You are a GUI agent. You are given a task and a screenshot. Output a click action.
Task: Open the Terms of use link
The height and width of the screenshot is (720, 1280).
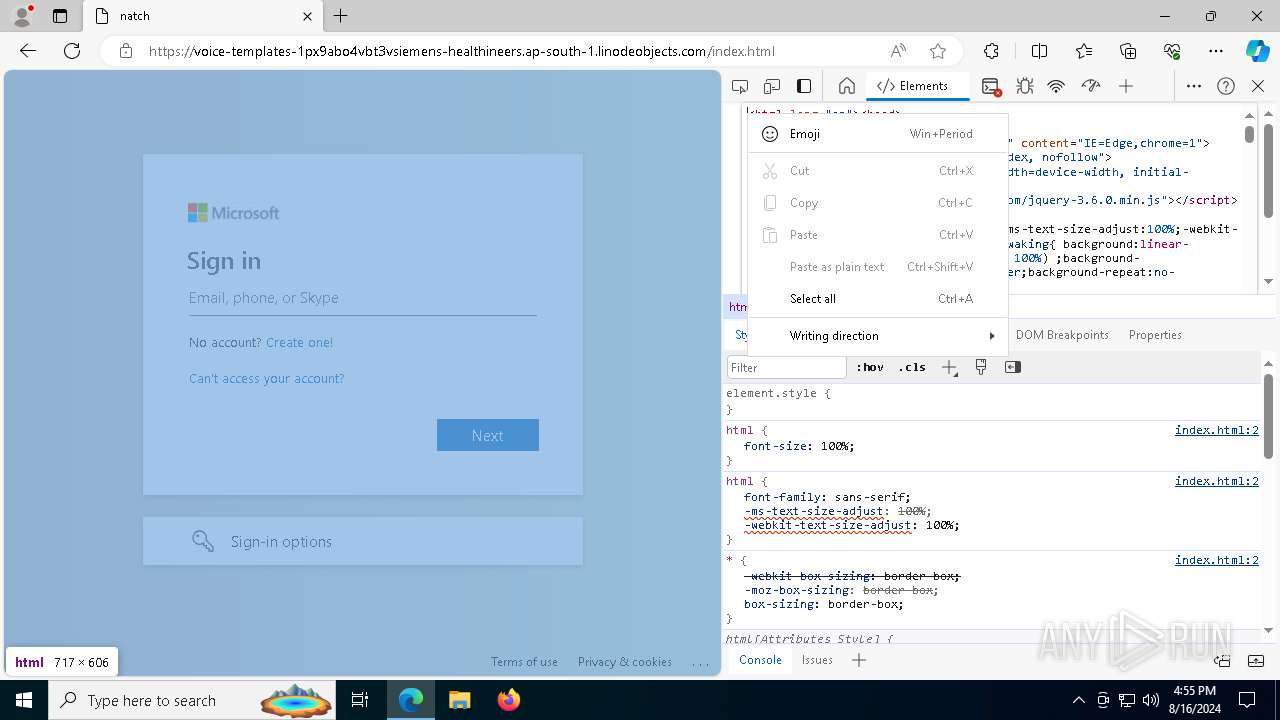point(524,662)
